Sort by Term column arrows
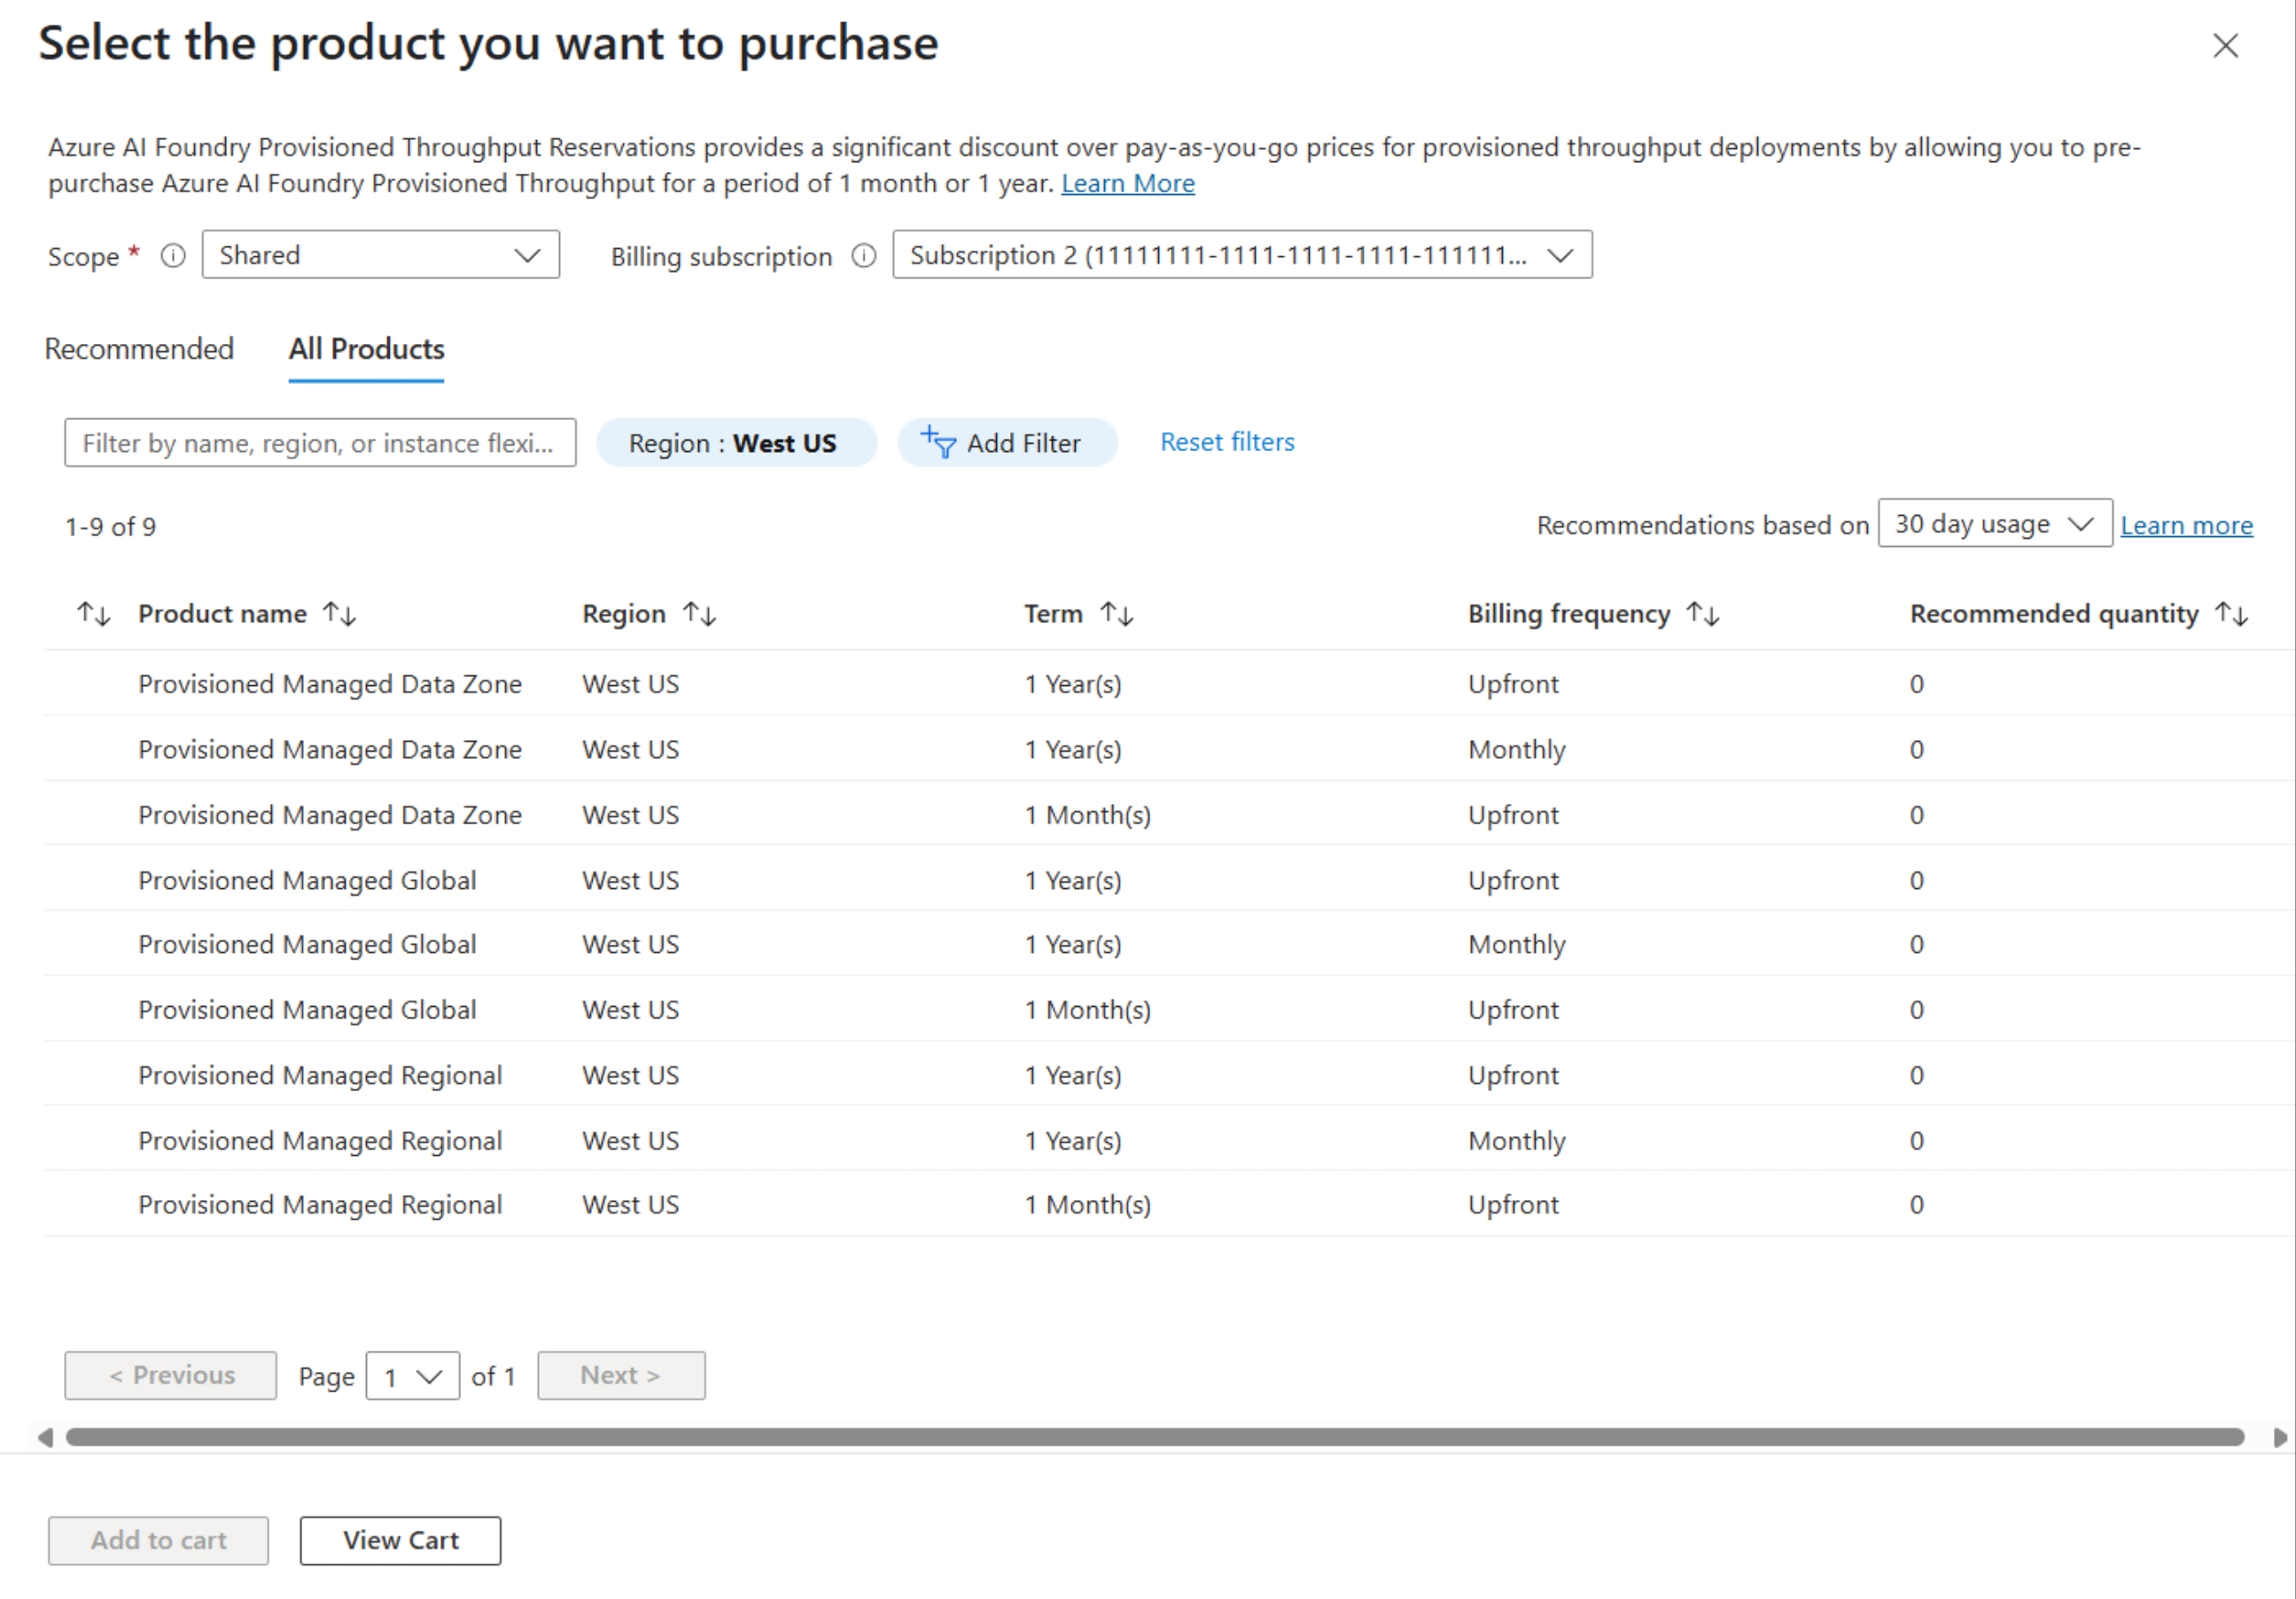The width and height of the screenshot is (2296, 1599). point(1117,614)
